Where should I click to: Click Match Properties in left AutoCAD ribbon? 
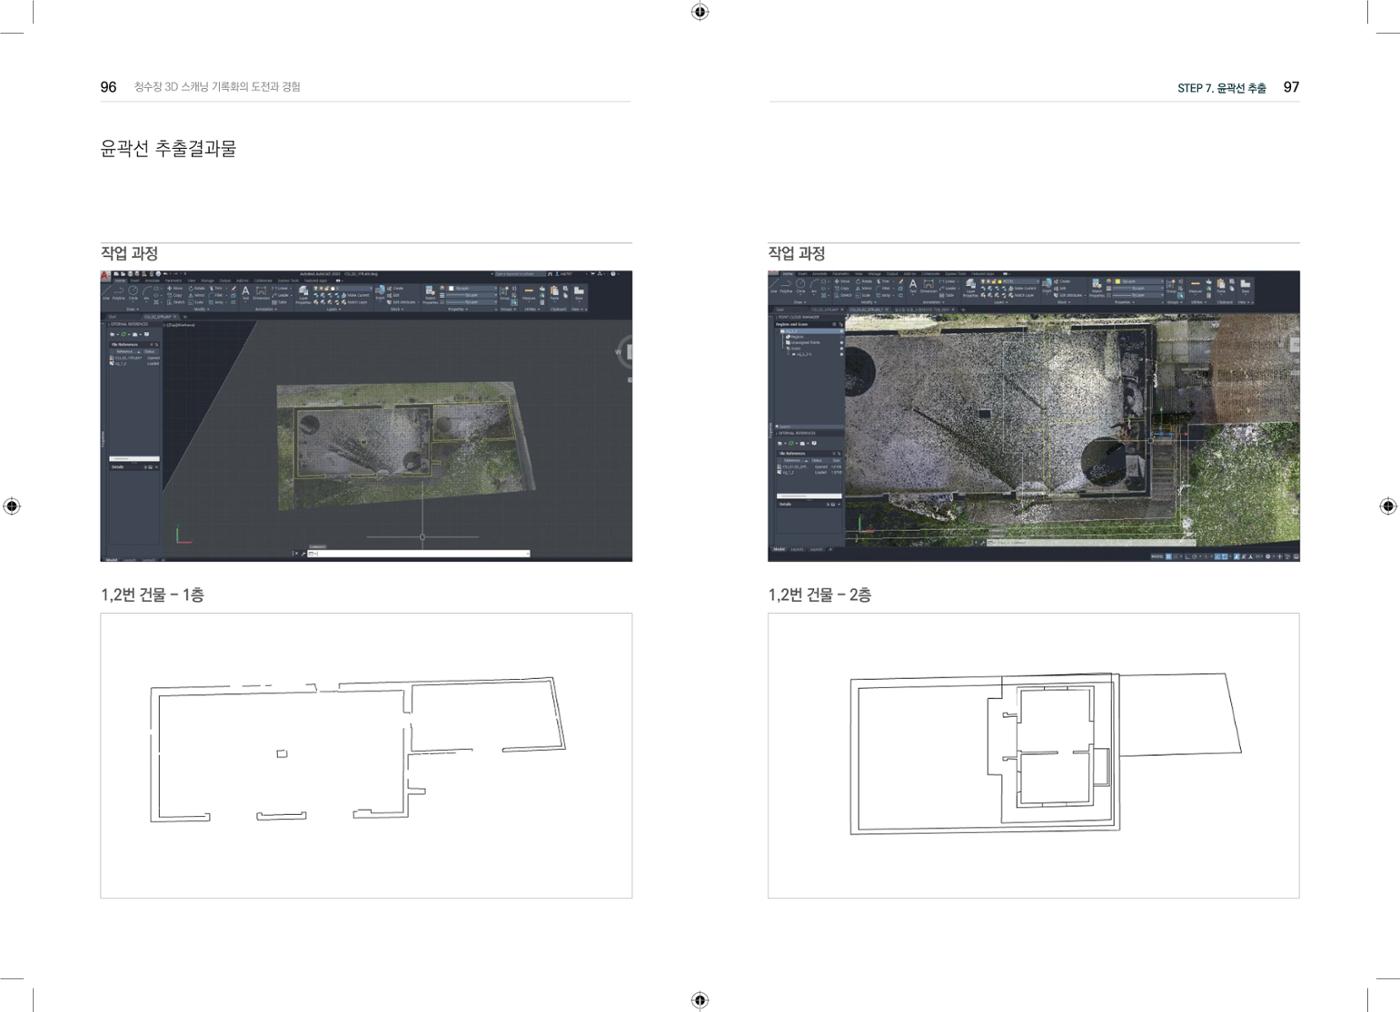[x=430, y=294]
